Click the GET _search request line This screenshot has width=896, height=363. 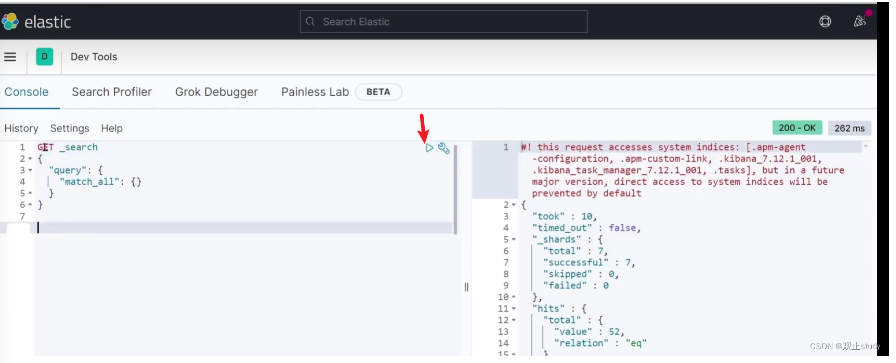pos(67,147)
